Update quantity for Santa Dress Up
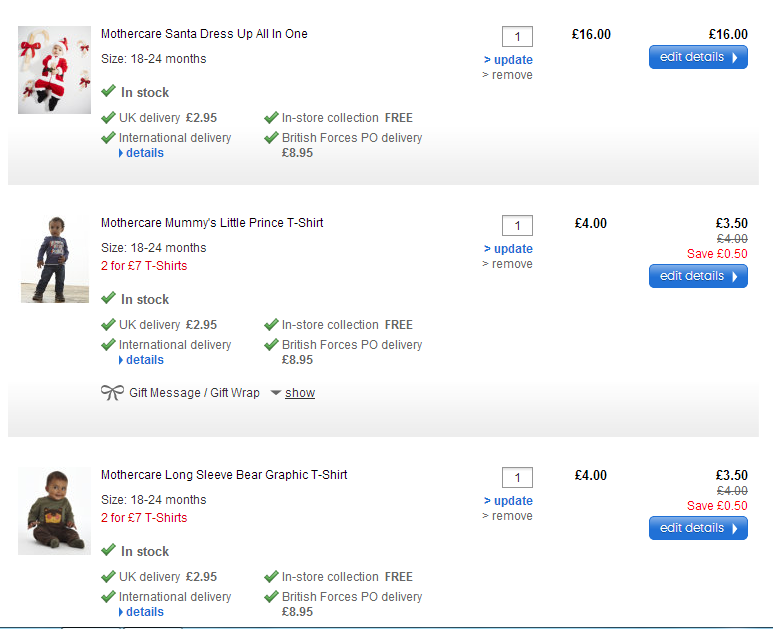Screen dimensions: 773x629 click(x=512, y=60)
